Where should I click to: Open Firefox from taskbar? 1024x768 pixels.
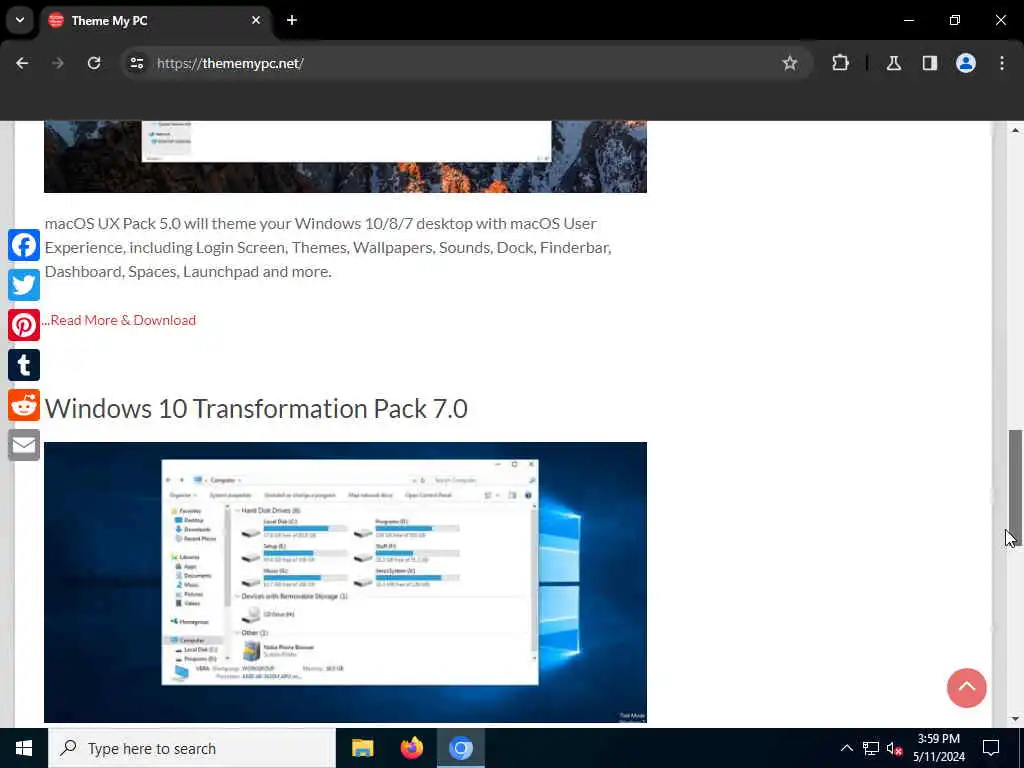click(x=411, y=748)
